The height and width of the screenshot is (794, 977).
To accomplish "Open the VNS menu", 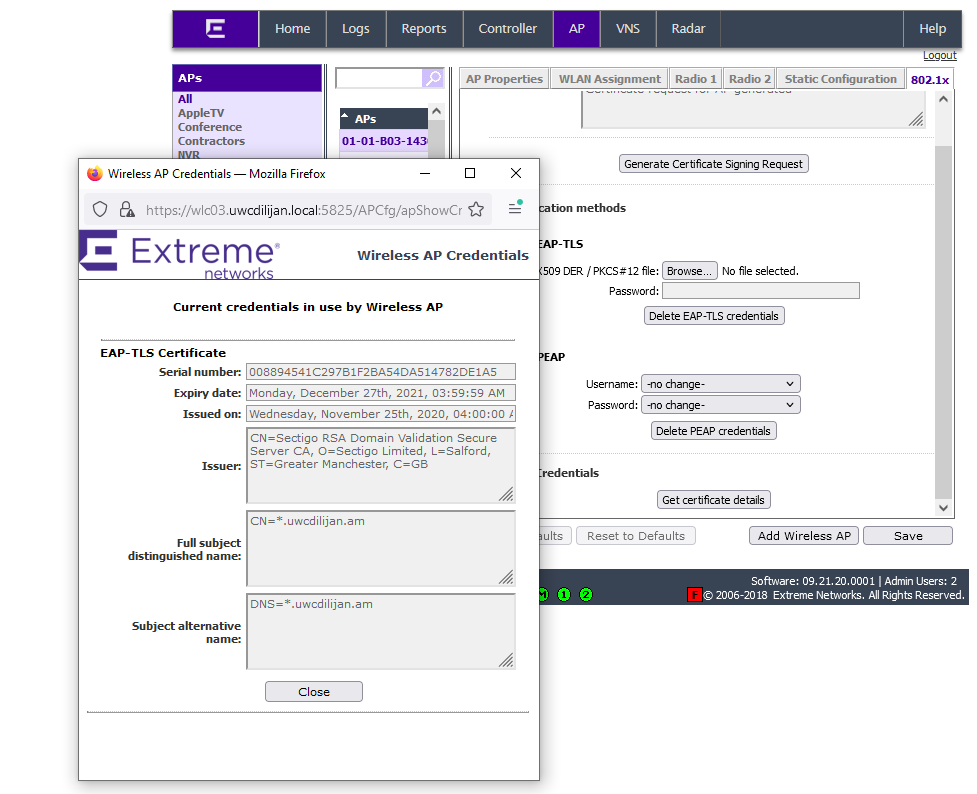I will [627, 29].
